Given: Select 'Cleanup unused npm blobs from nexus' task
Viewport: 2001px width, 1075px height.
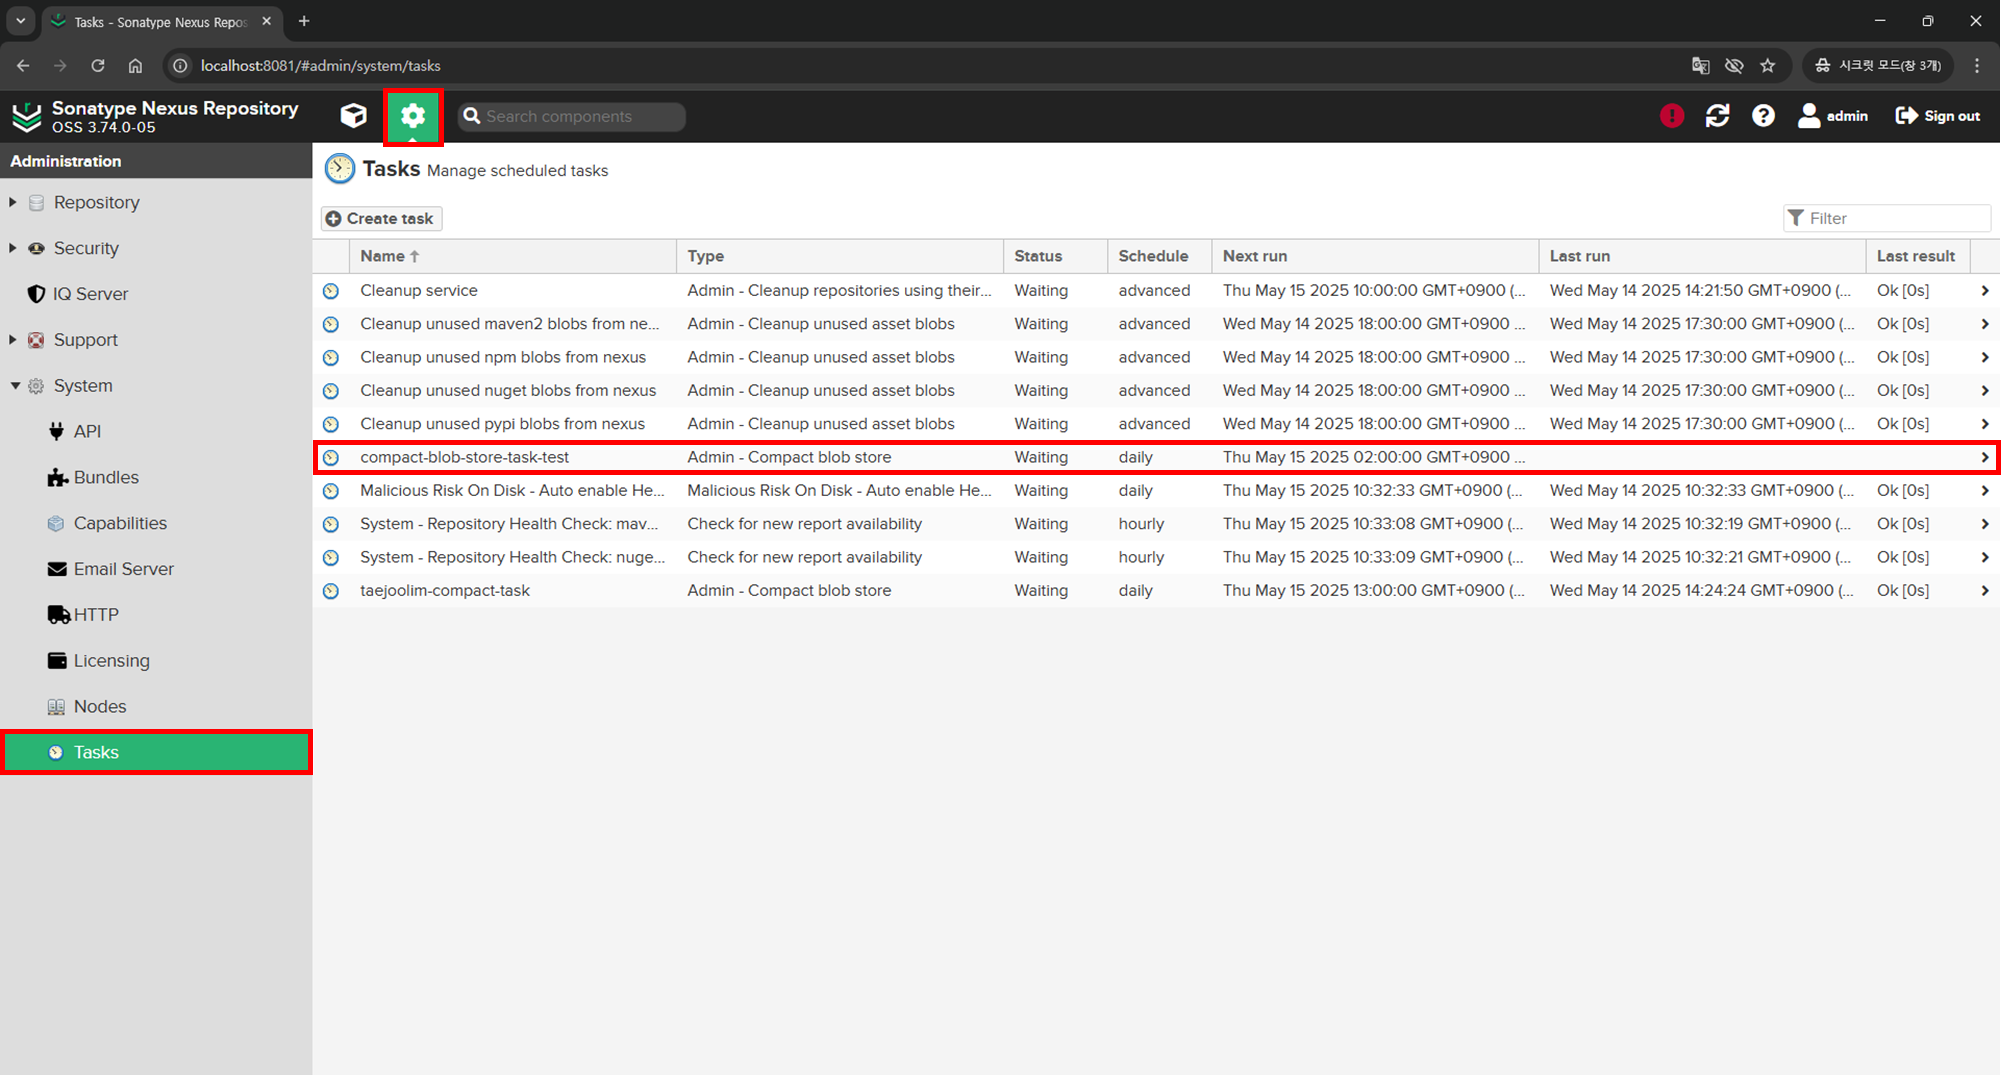Looking at the screenshot, I should (503, 357).
